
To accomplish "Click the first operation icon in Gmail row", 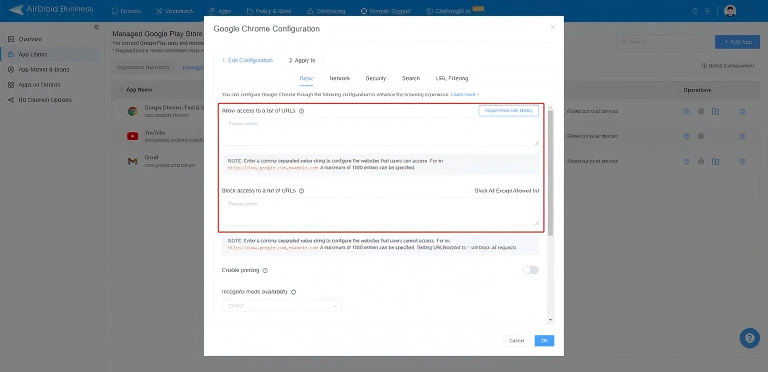I will [x=687, y=161].
